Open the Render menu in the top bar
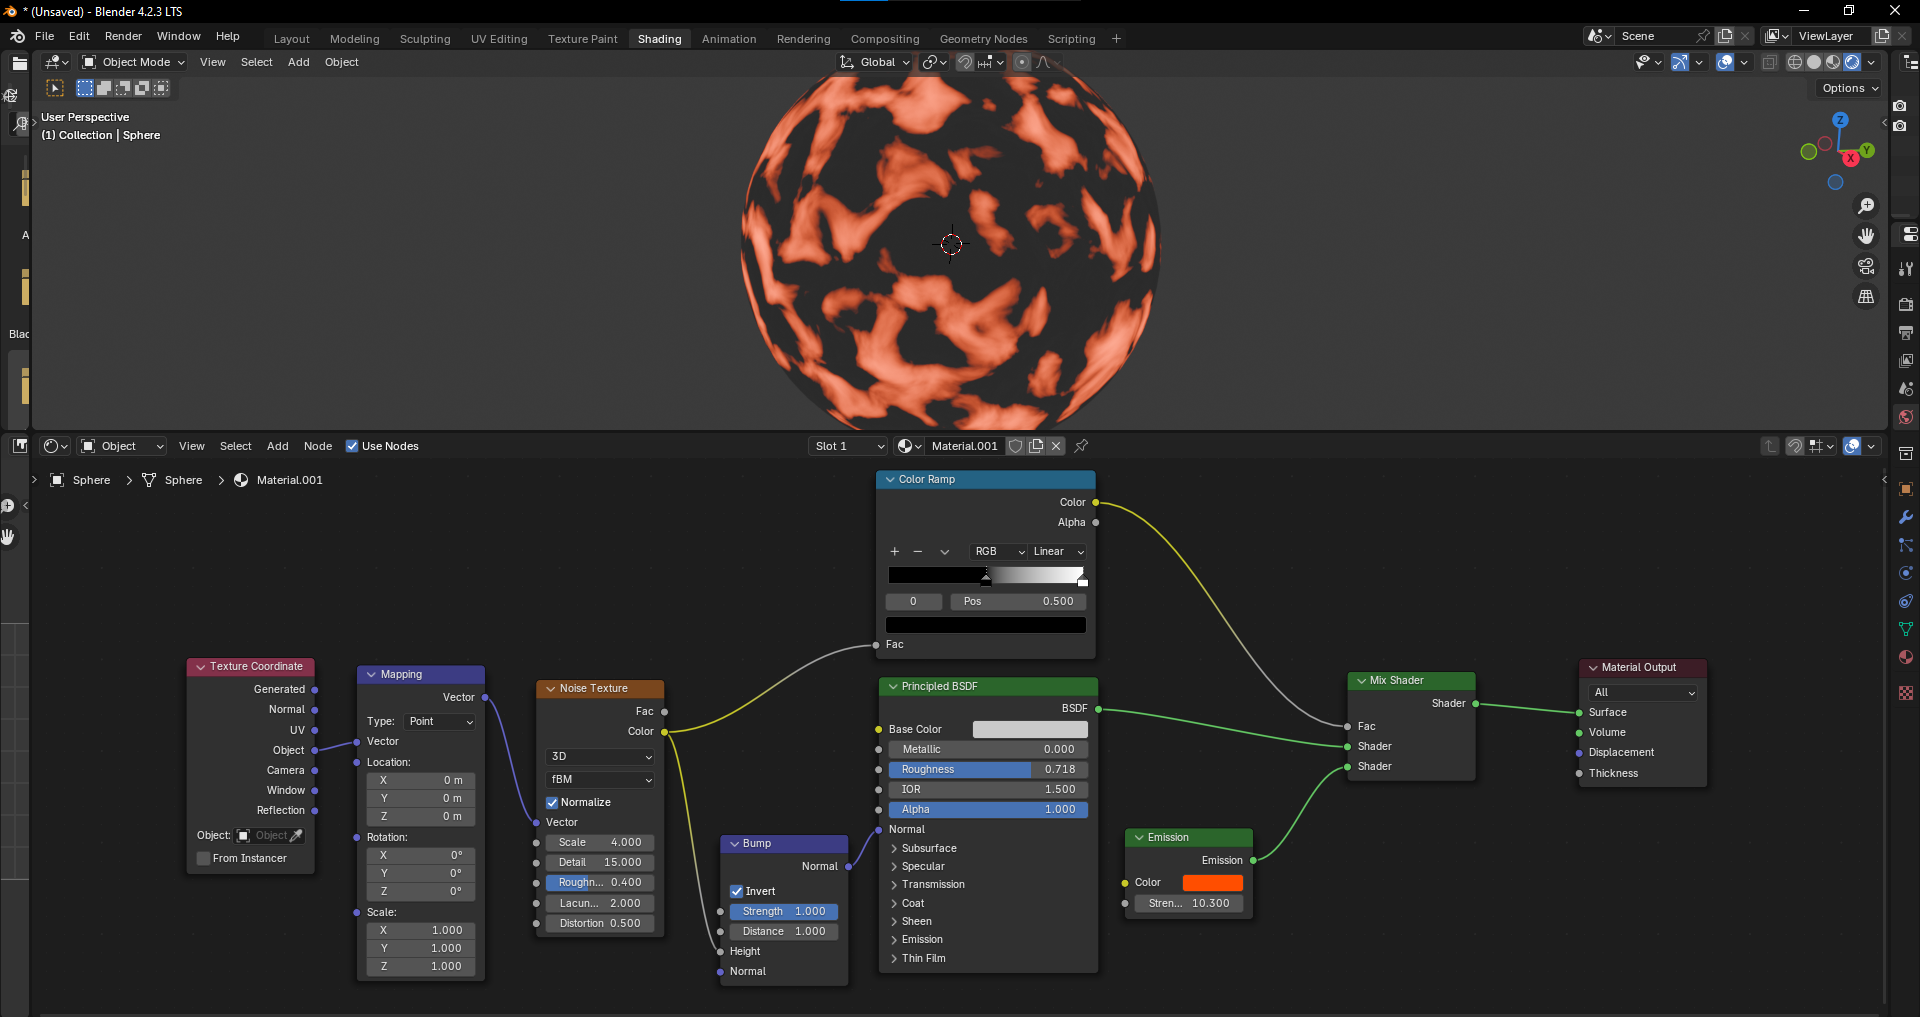Image resolution: width=1920 pixels, height=1017 pixels. click(123, 36)
